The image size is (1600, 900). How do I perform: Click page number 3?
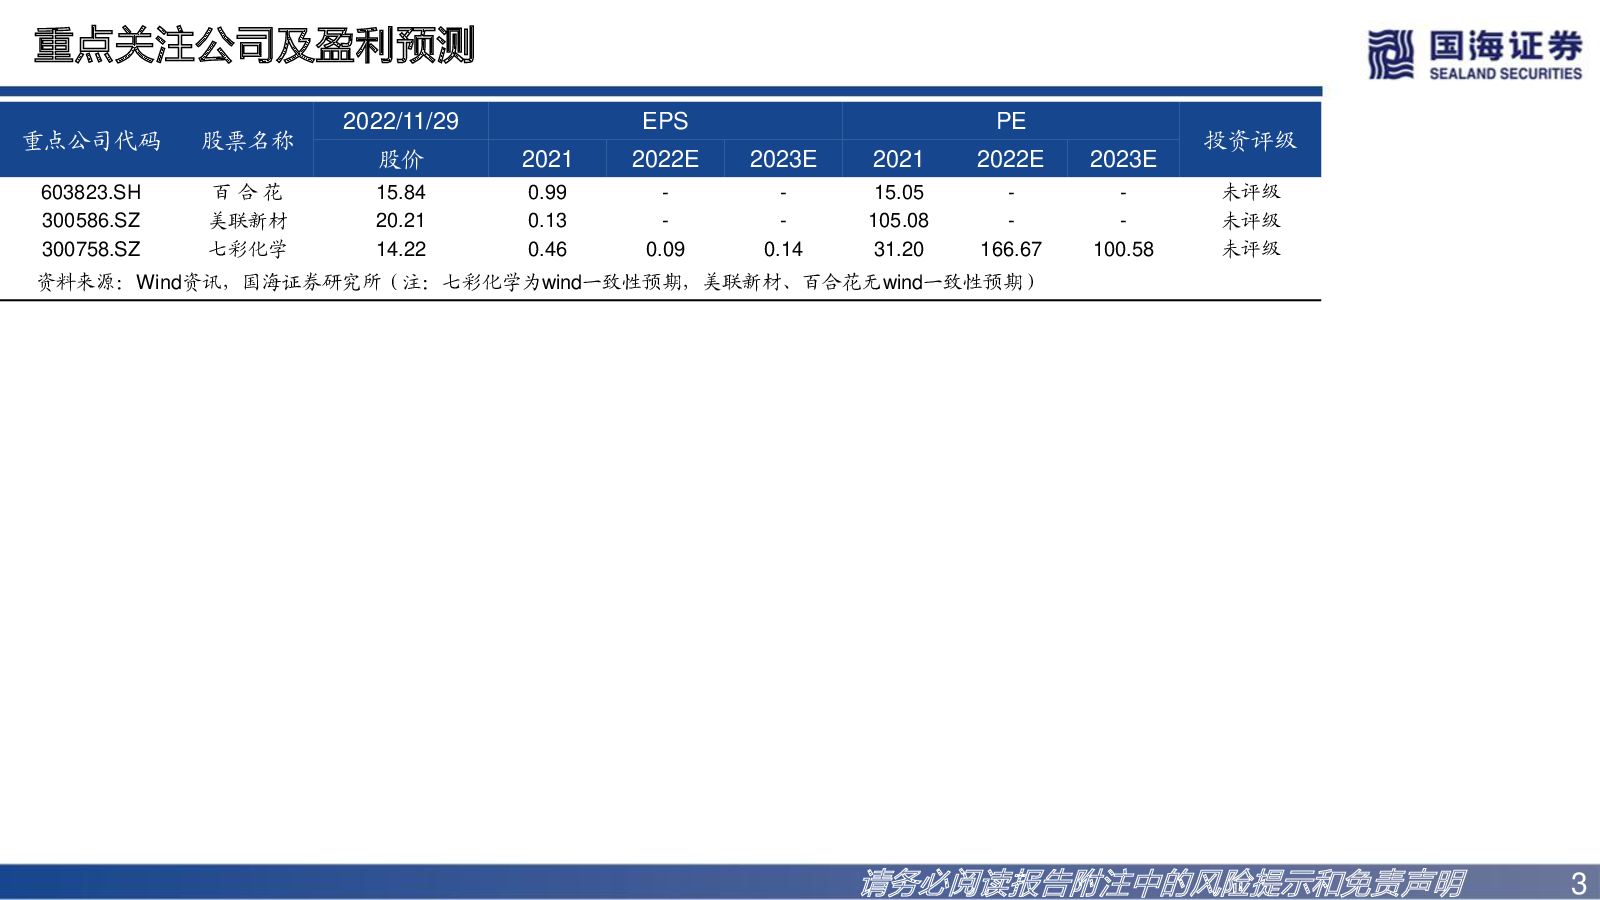(x=1579, y=884)
